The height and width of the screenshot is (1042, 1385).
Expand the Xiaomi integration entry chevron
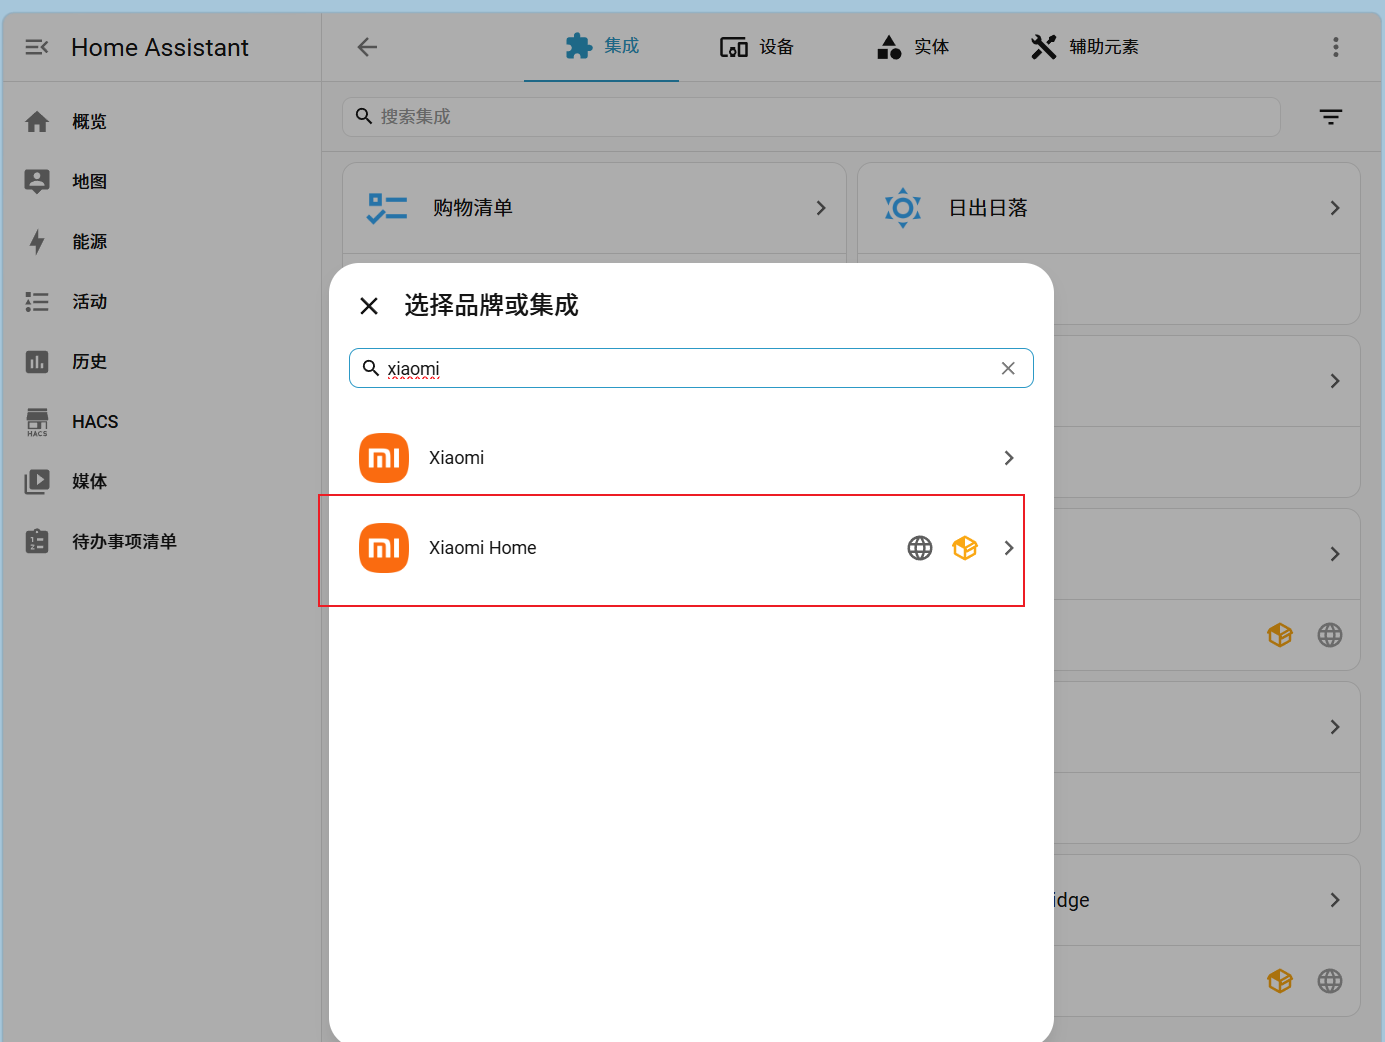point(1008,458)
